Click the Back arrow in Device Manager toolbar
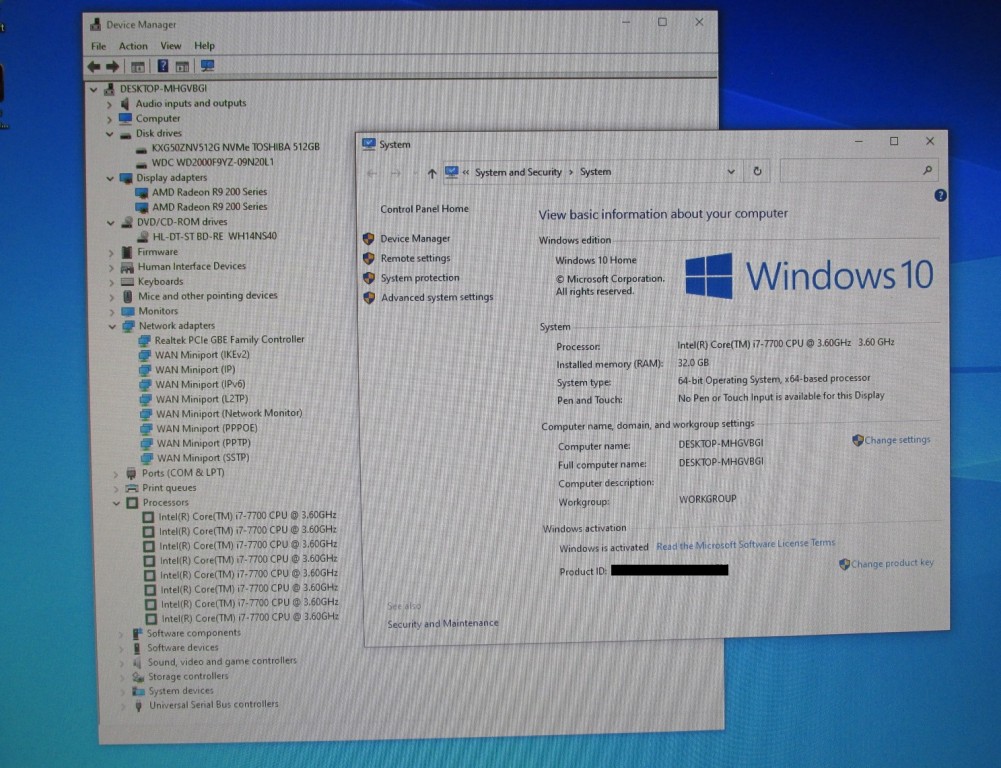 coord(94,66)
